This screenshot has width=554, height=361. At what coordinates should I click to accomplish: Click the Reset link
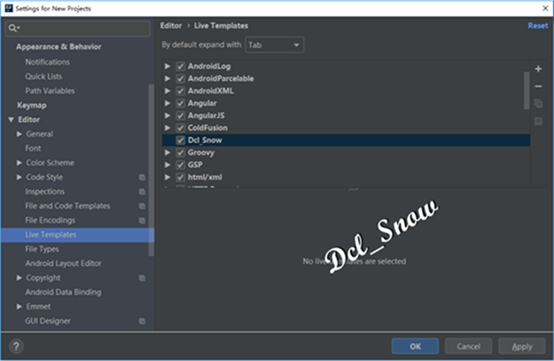click(538, 26)
